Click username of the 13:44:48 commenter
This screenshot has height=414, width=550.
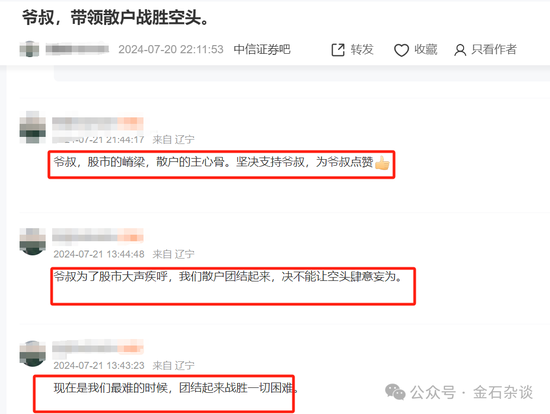click(x=98, y=235)
